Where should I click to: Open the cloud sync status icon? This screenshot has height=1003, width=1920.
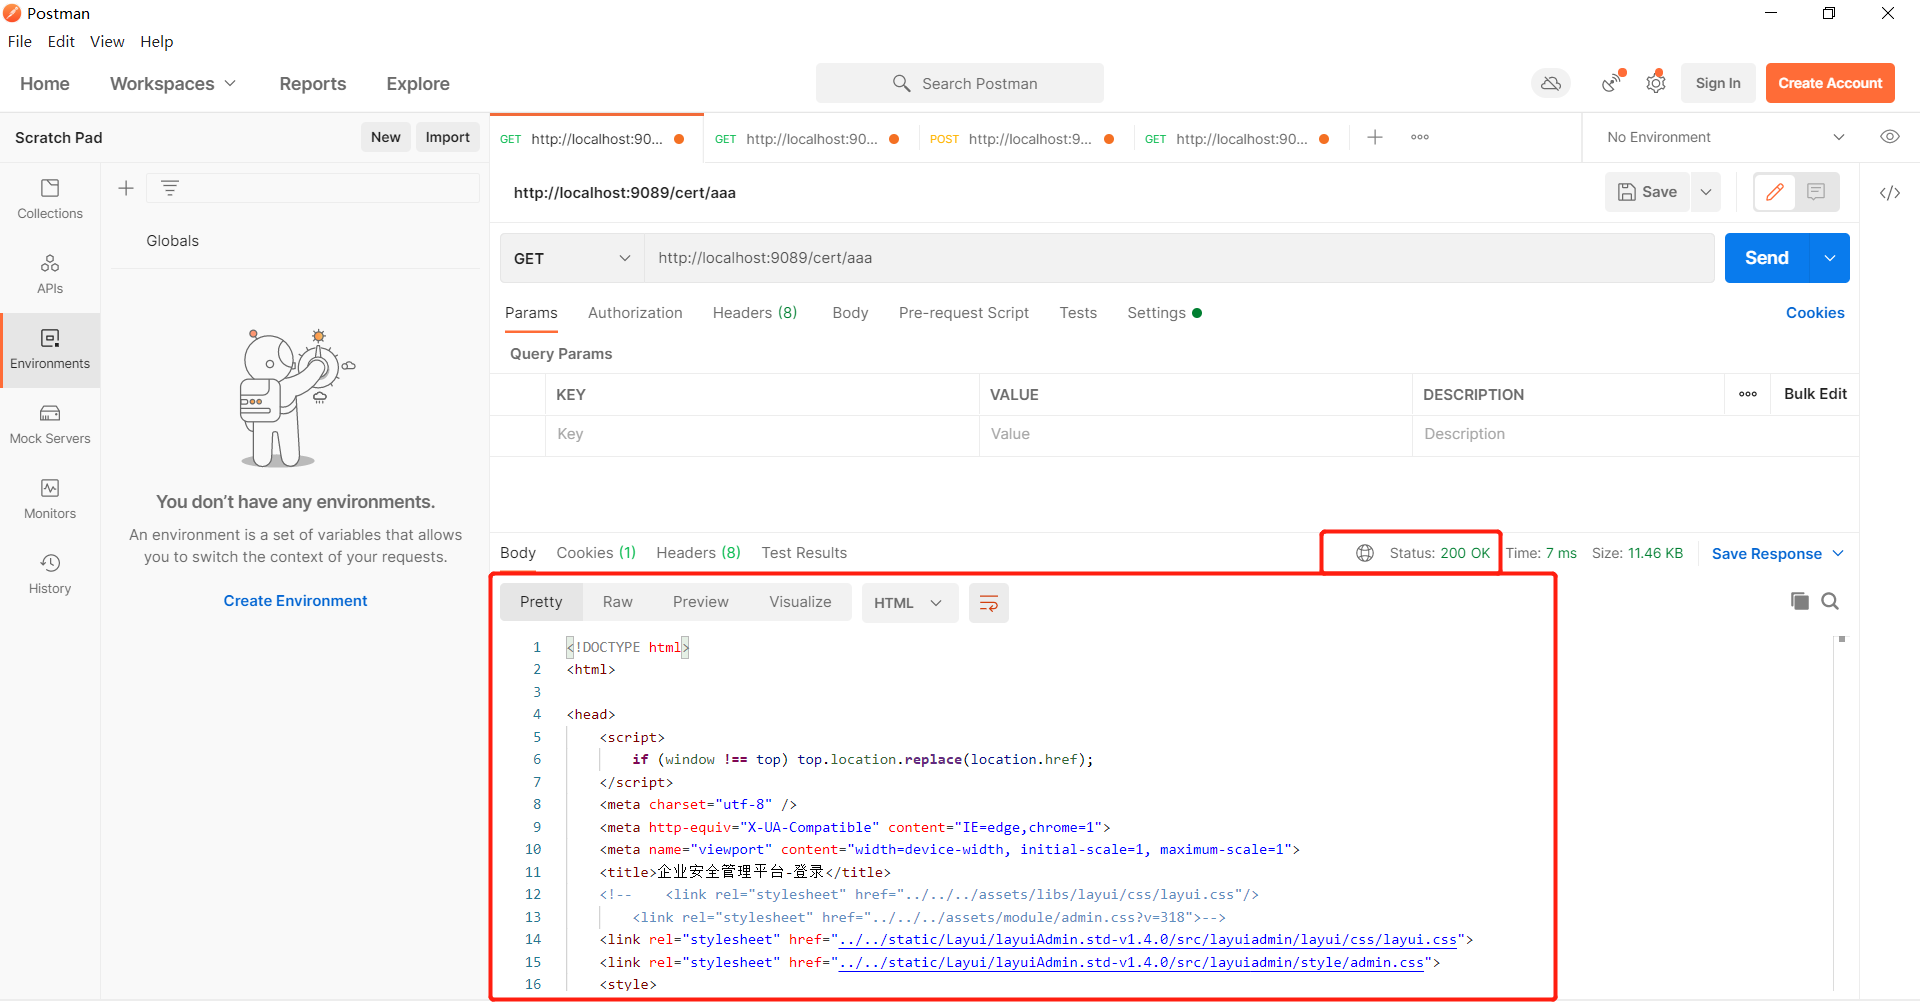coord(1551,83)
